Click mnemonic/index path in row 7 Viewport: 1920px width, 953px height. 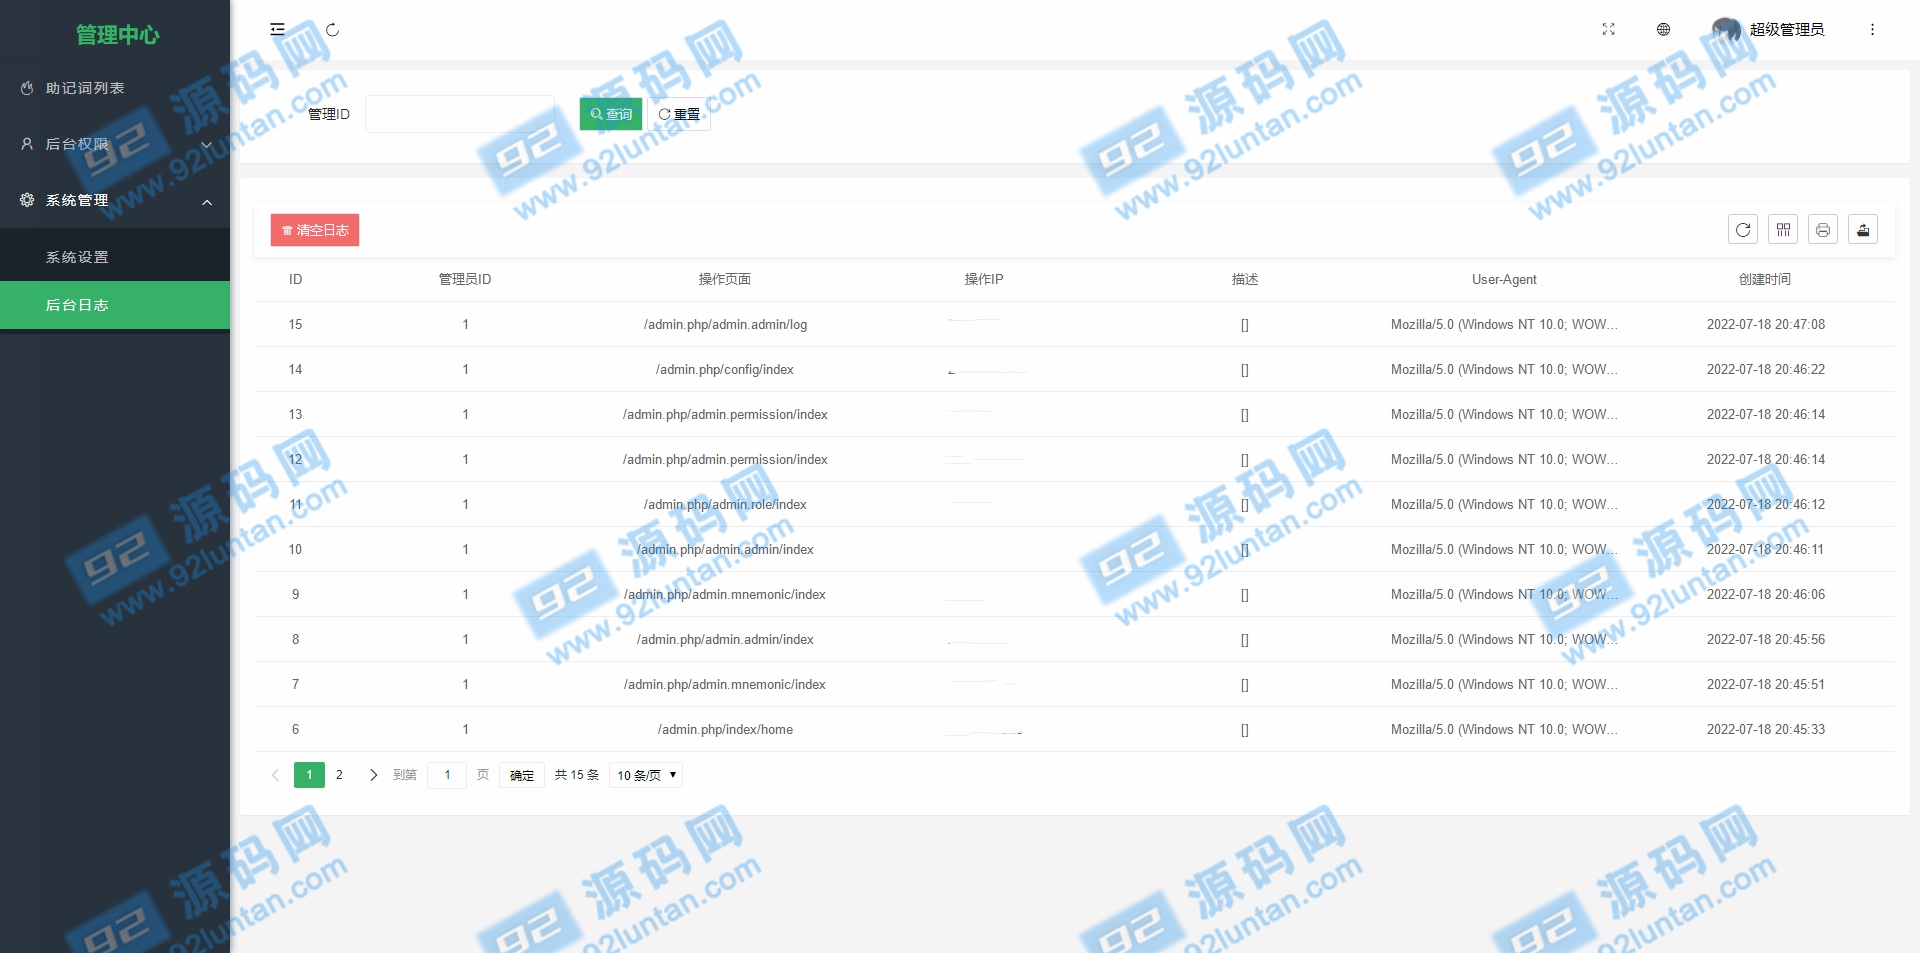725,684
